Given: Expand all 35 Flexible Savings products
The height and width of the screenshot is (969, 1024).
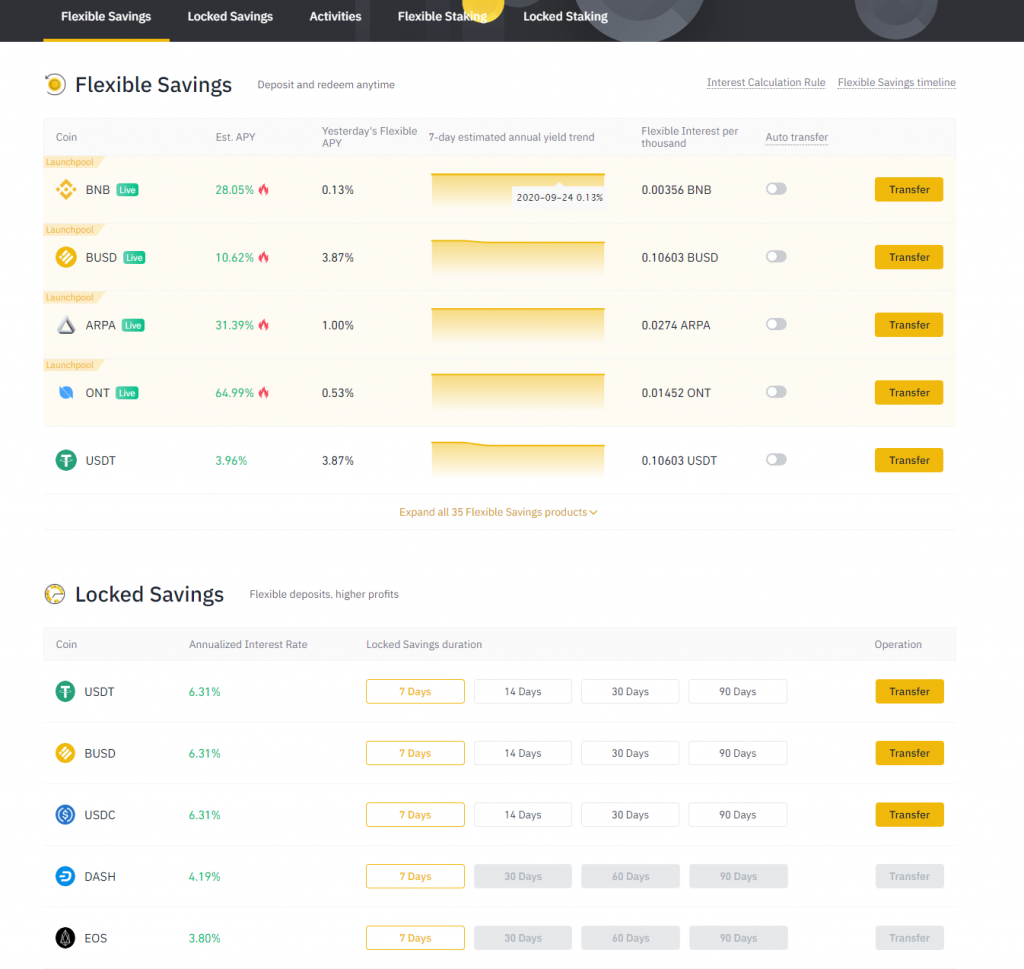Looking at the screenshot, I should (x=498, y=512).
